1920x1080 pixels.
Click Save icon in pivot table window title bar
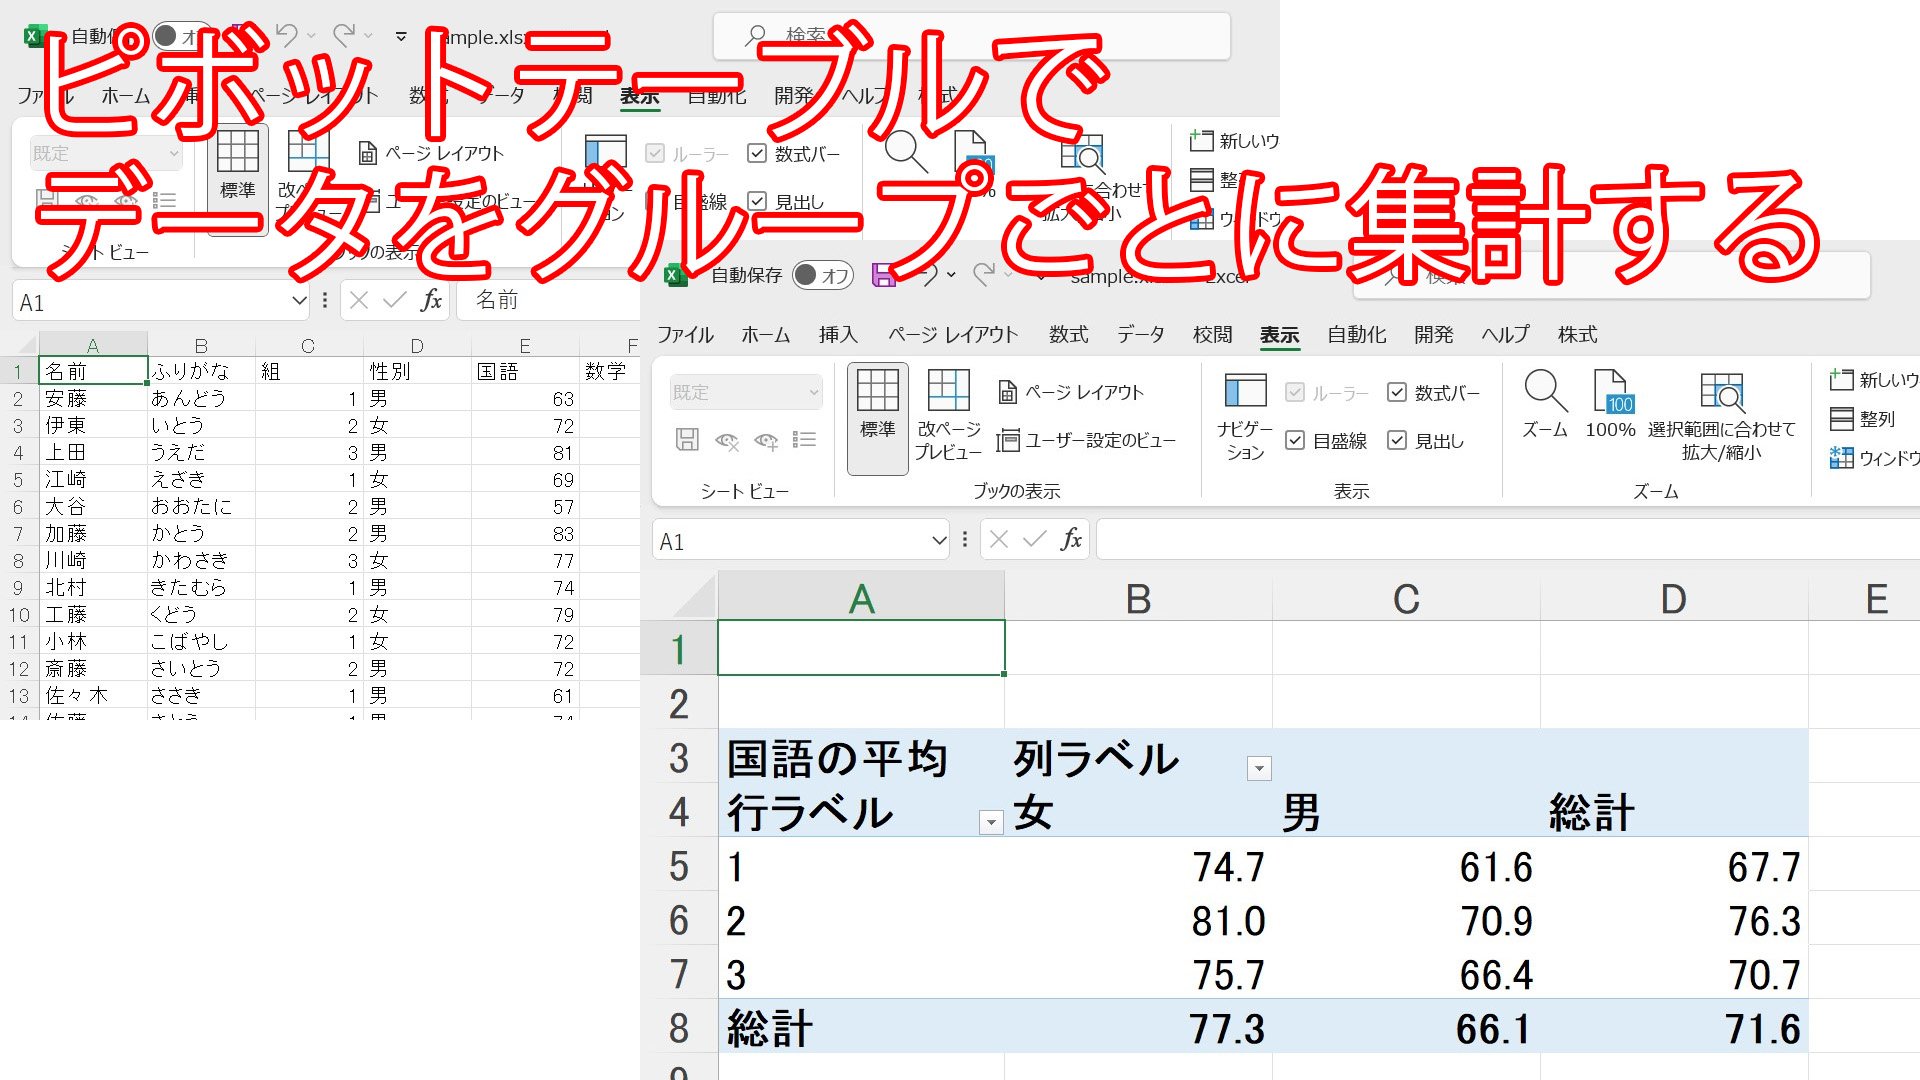[x=883, y=276]
